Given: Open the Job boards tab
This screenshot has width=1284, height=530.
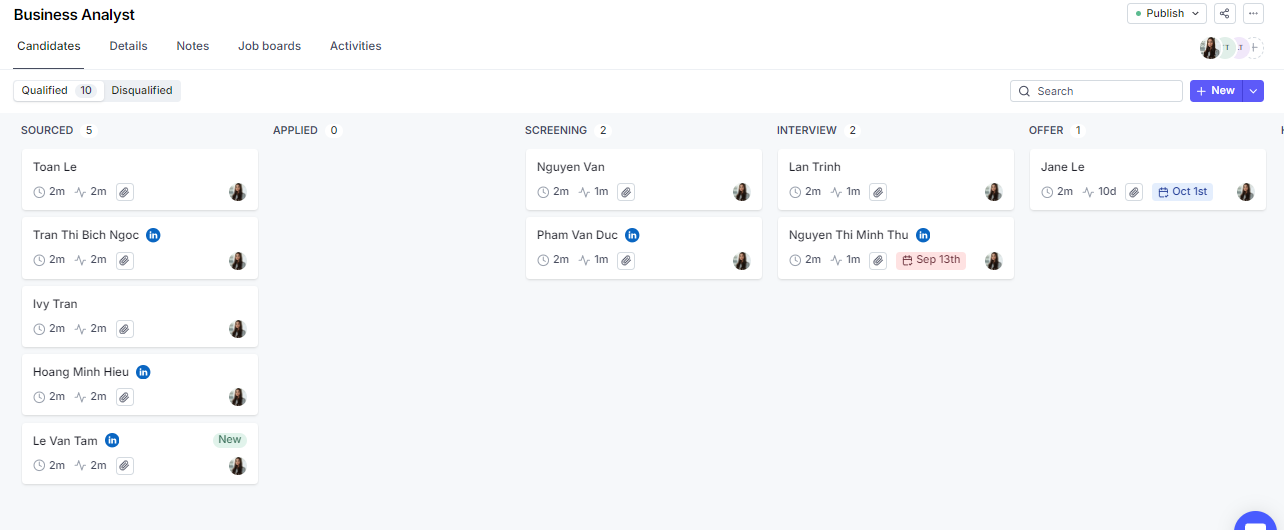Looking at the screenshot, I should click(269, 46).
